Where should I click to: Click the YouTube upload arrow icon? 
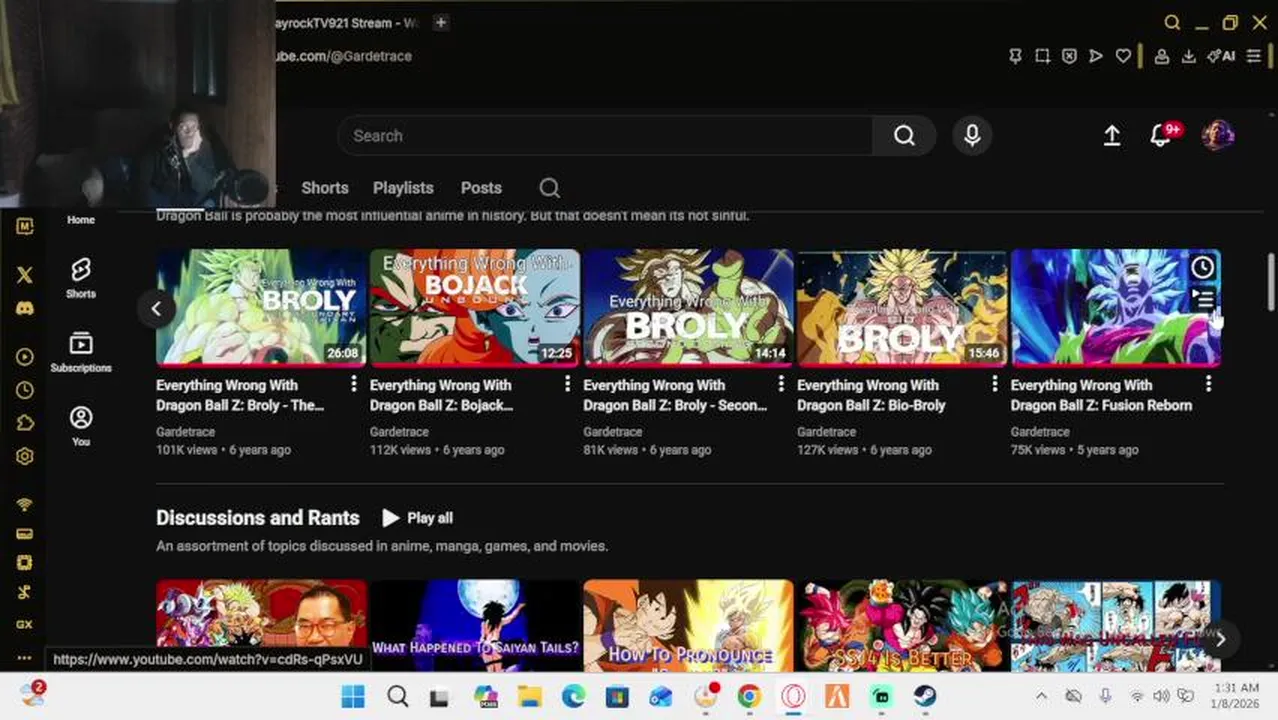1112,136
